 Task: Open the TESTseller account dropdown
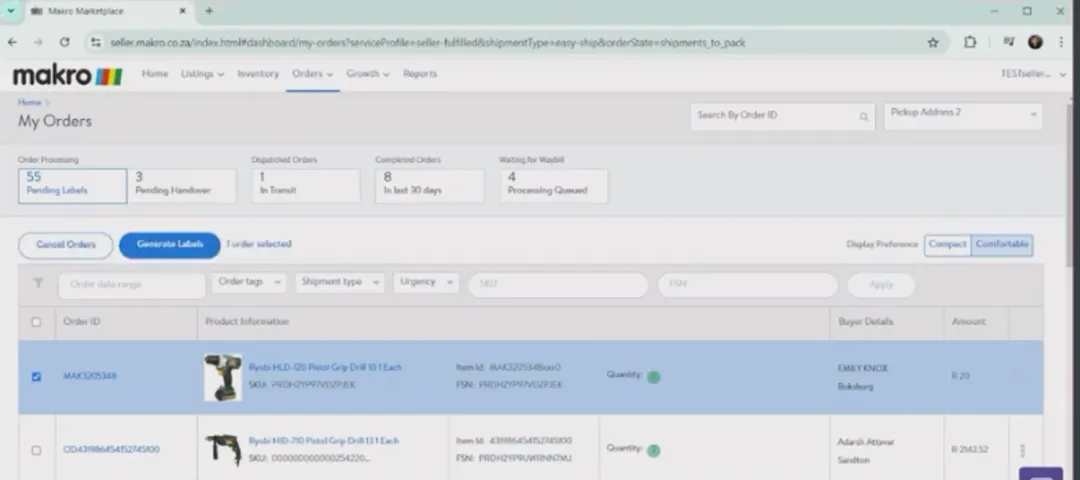tap(1034, 74)
